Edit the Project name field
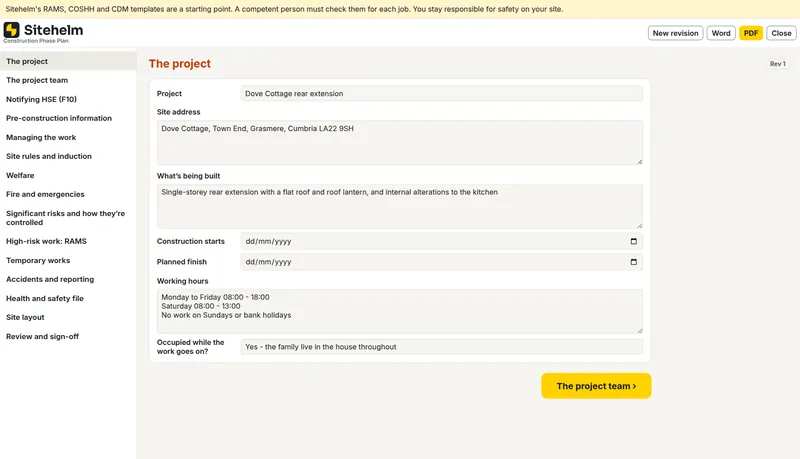Viewport: 800px width, 459px height. pyautogui.click(x=441, y=94)
